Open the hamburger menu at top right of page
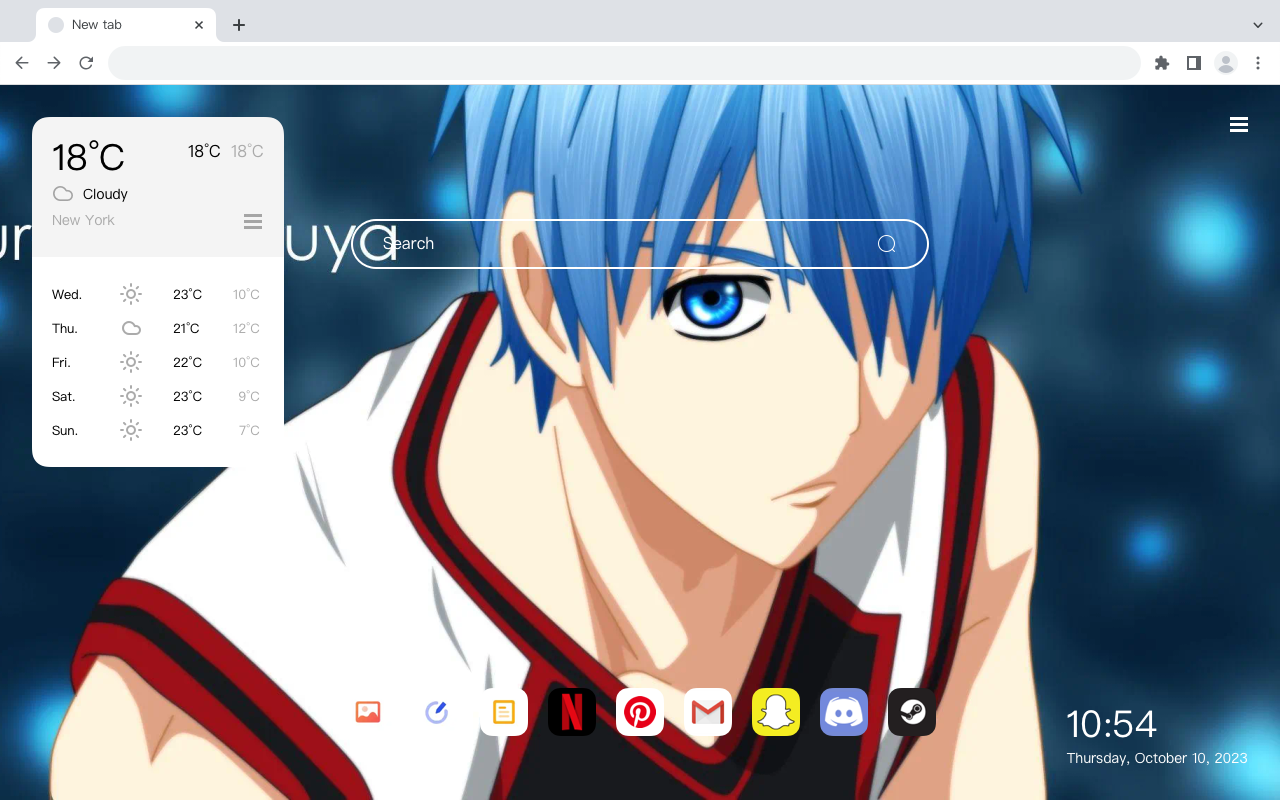 pyautogui.click(x=1239, y=125)
